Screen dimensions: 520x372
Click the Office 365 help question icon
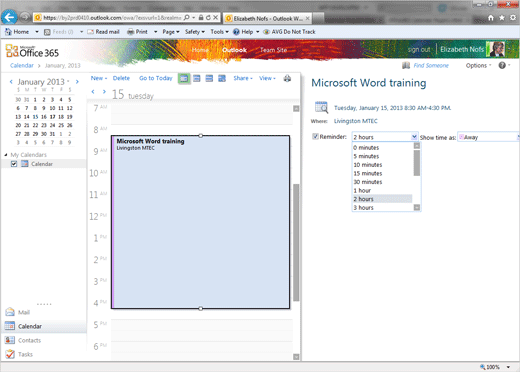[502, 65]
